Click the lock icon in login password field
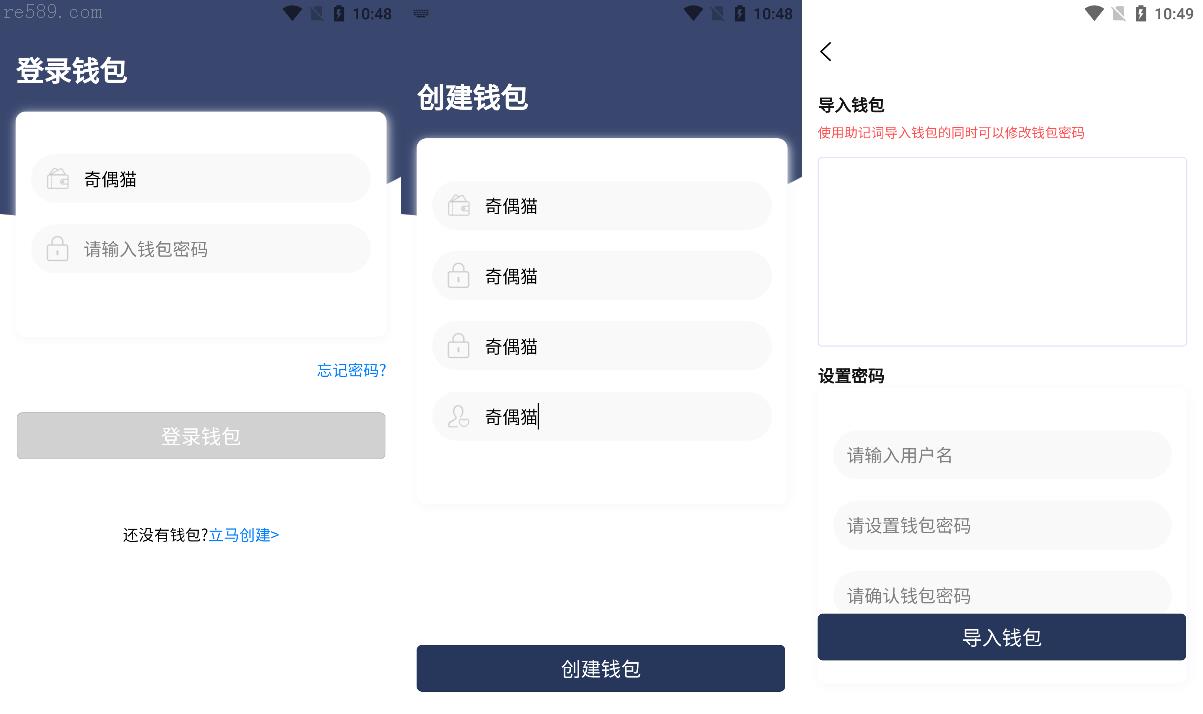 coord(58,249)
